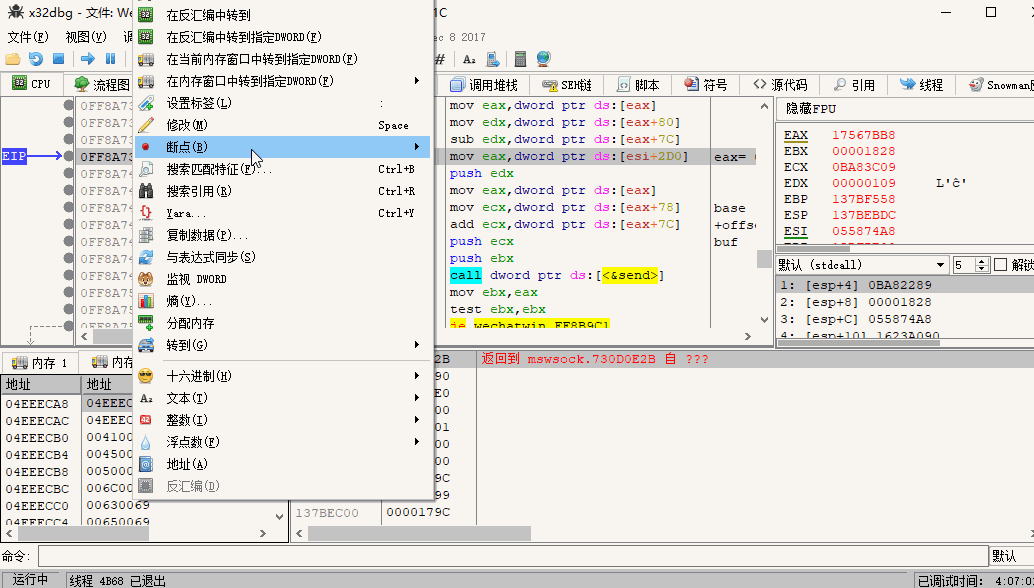The width and height of the screenshot is (1034, 588).
Task: Open the 脚本 tab
Action: click(638, 84)
